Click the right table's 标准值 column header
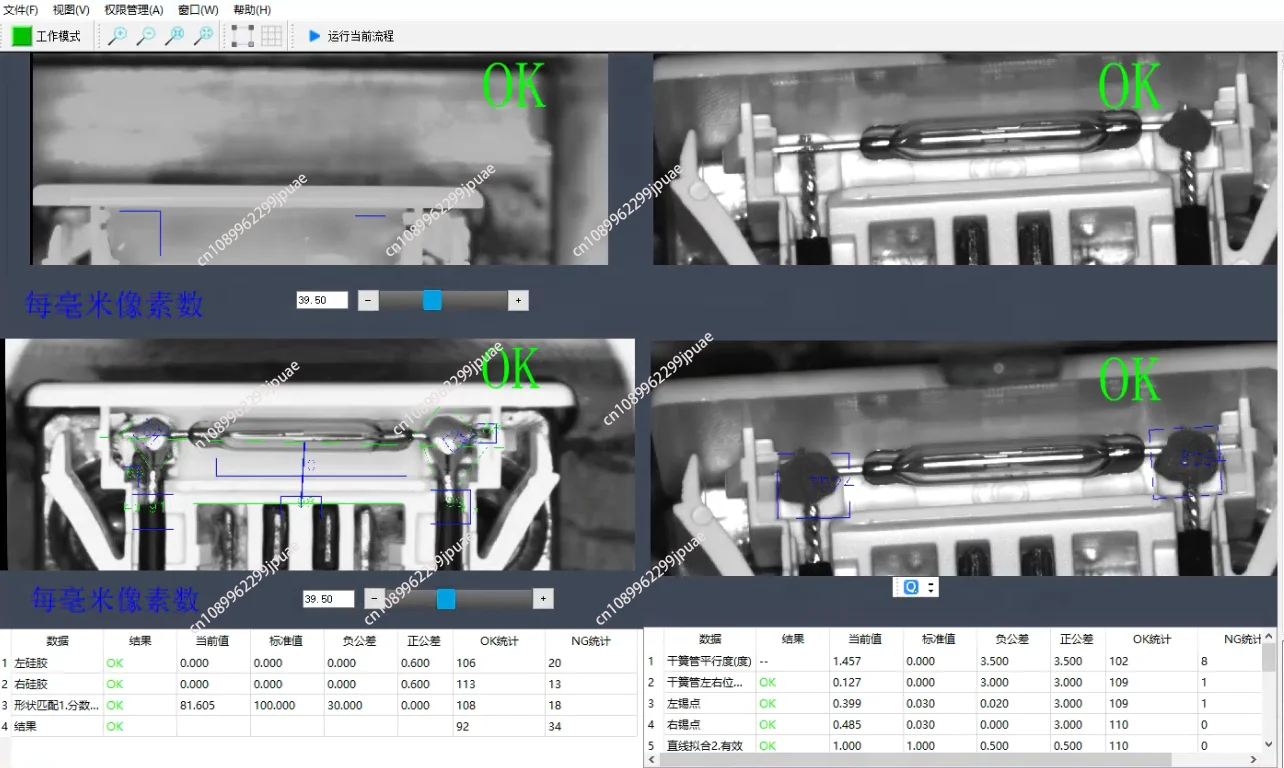Viewport: 1284px width, 768px height. pos(938,639)
